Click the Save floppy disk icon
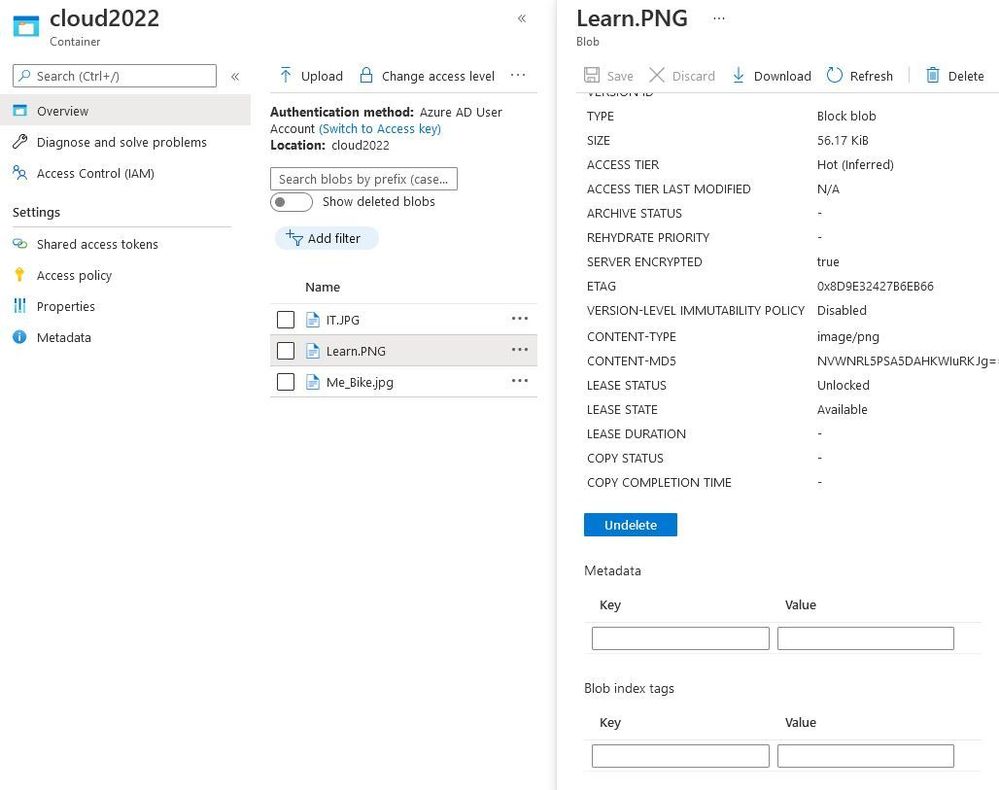The width and height of the screenshot is (999, 790). tap(592, 75)
